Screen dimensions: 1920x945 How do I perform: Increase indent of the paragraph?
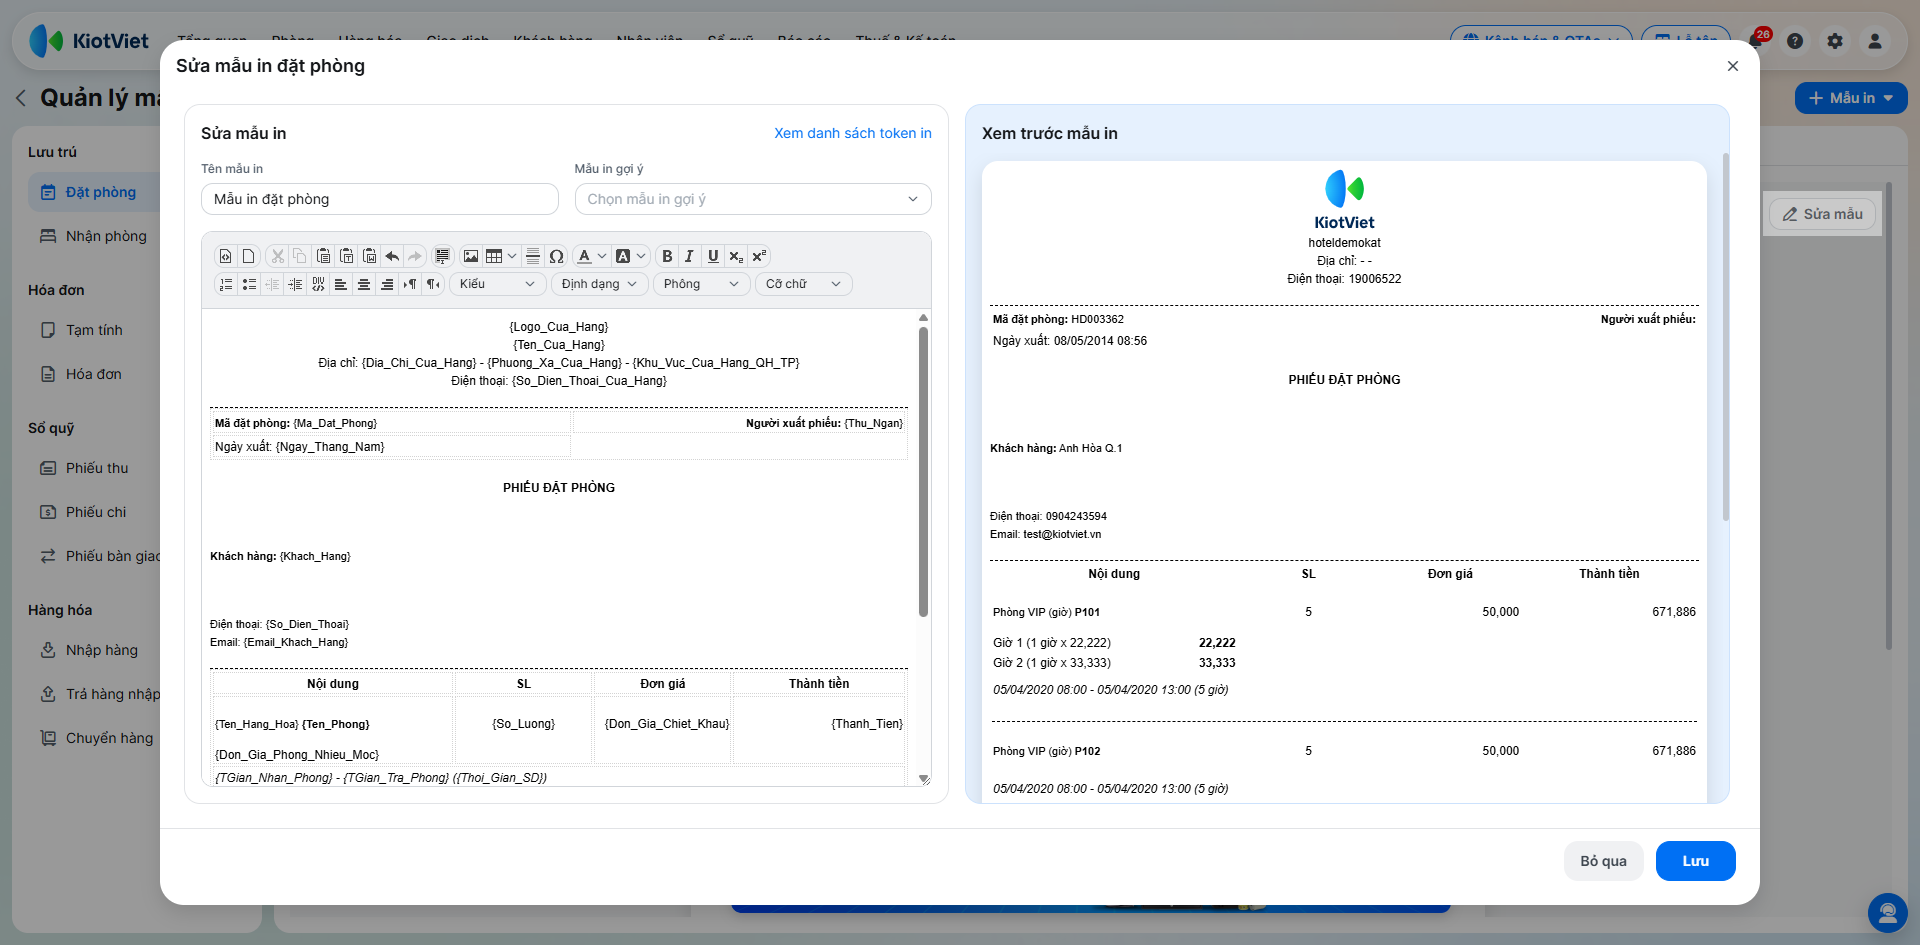(x=295, y=284)
